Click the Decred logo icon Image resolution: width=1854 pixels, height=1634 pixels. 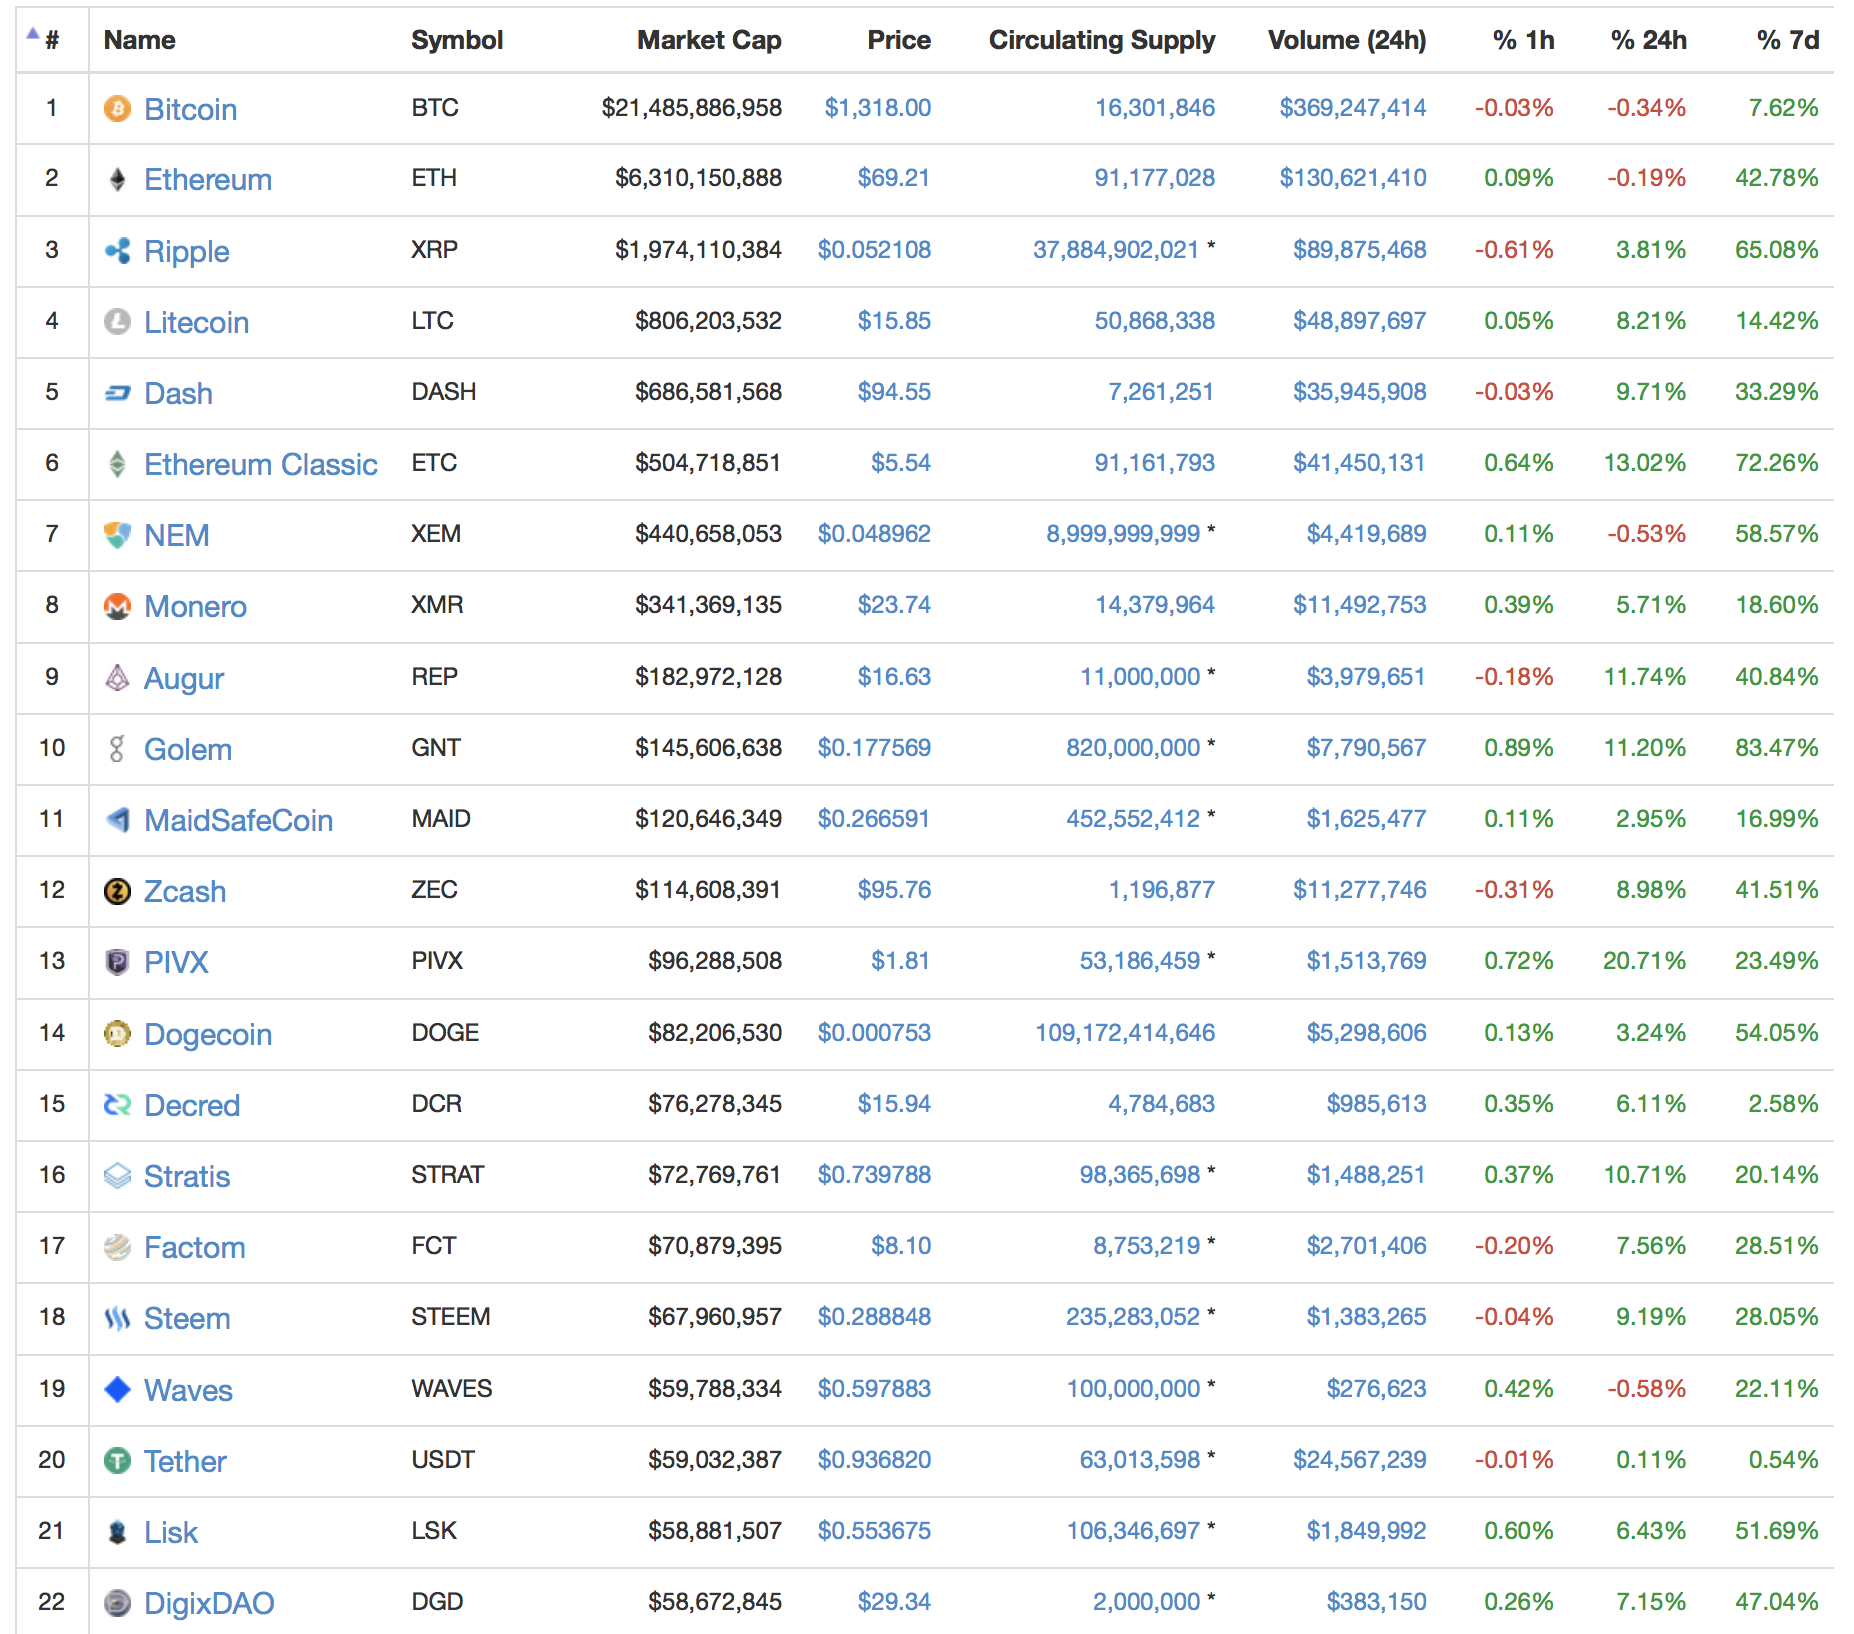[x=117, y=1105]
